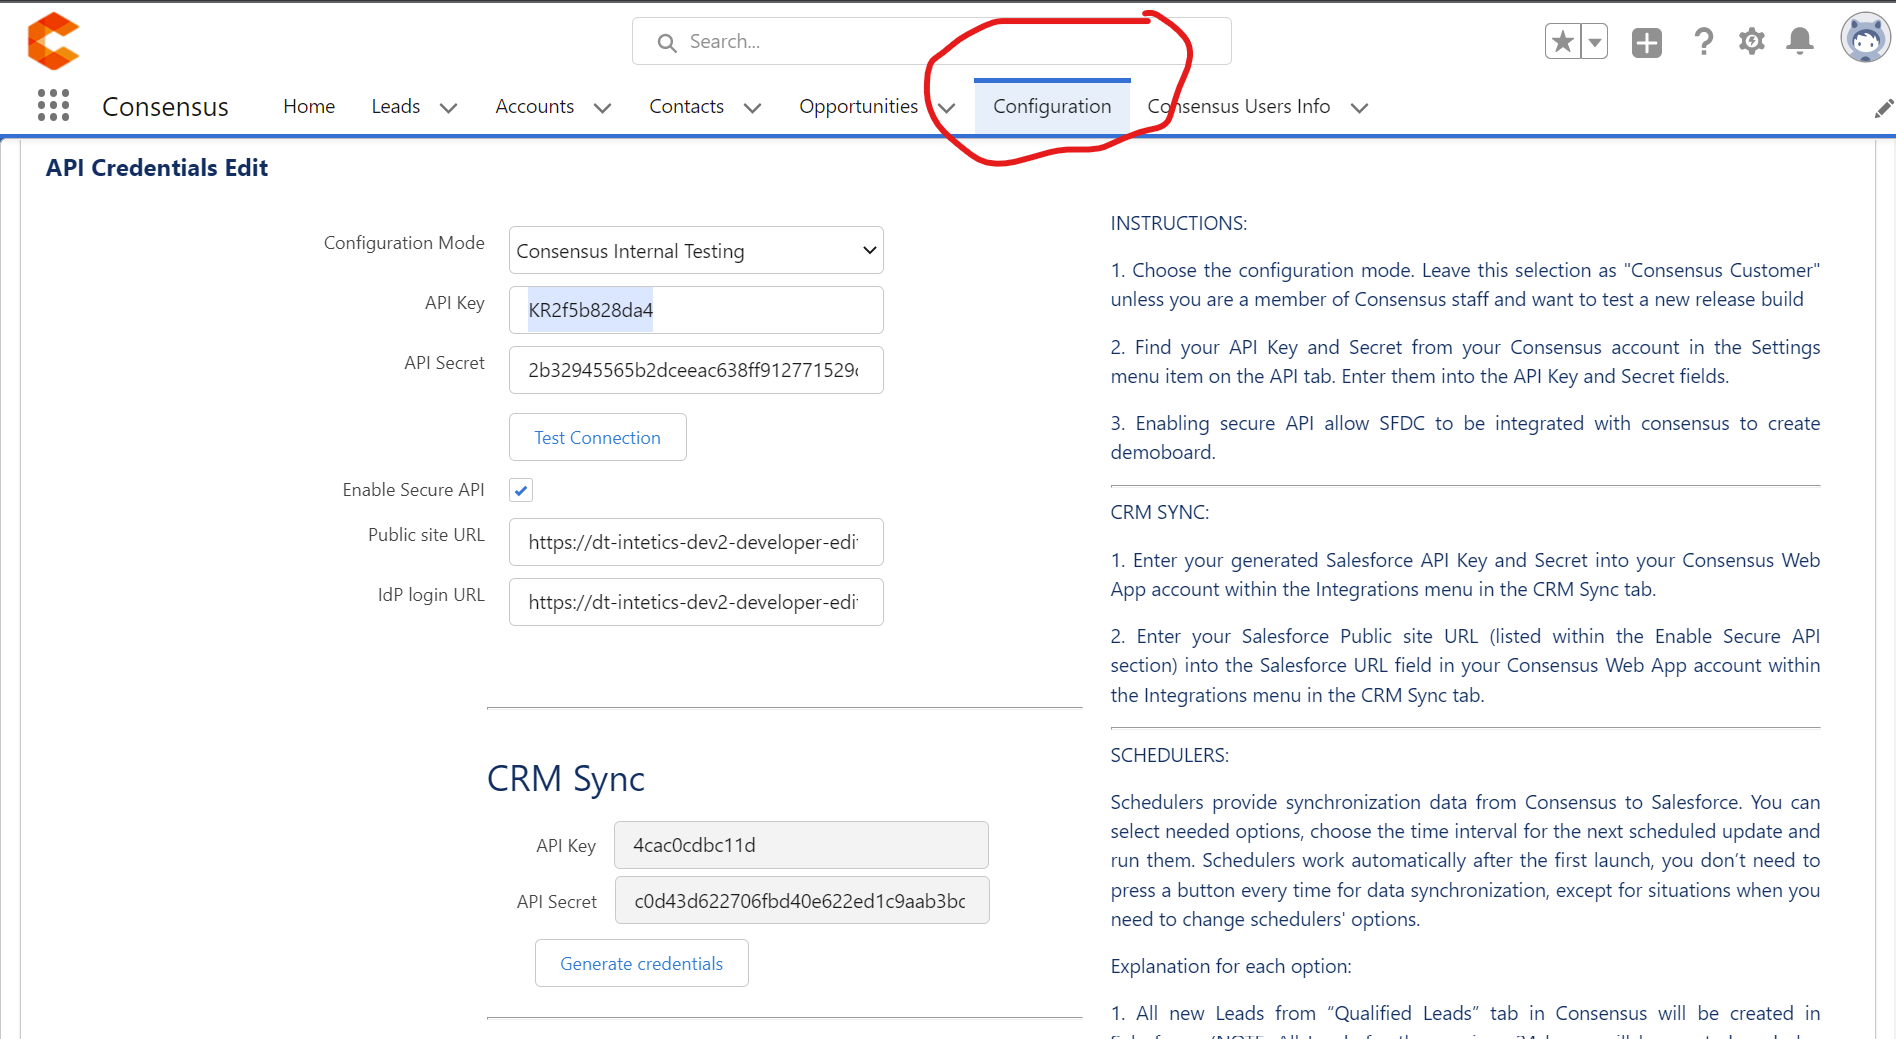
Task: Open the App Launcher dots grid
Action: tap(53, 105)
